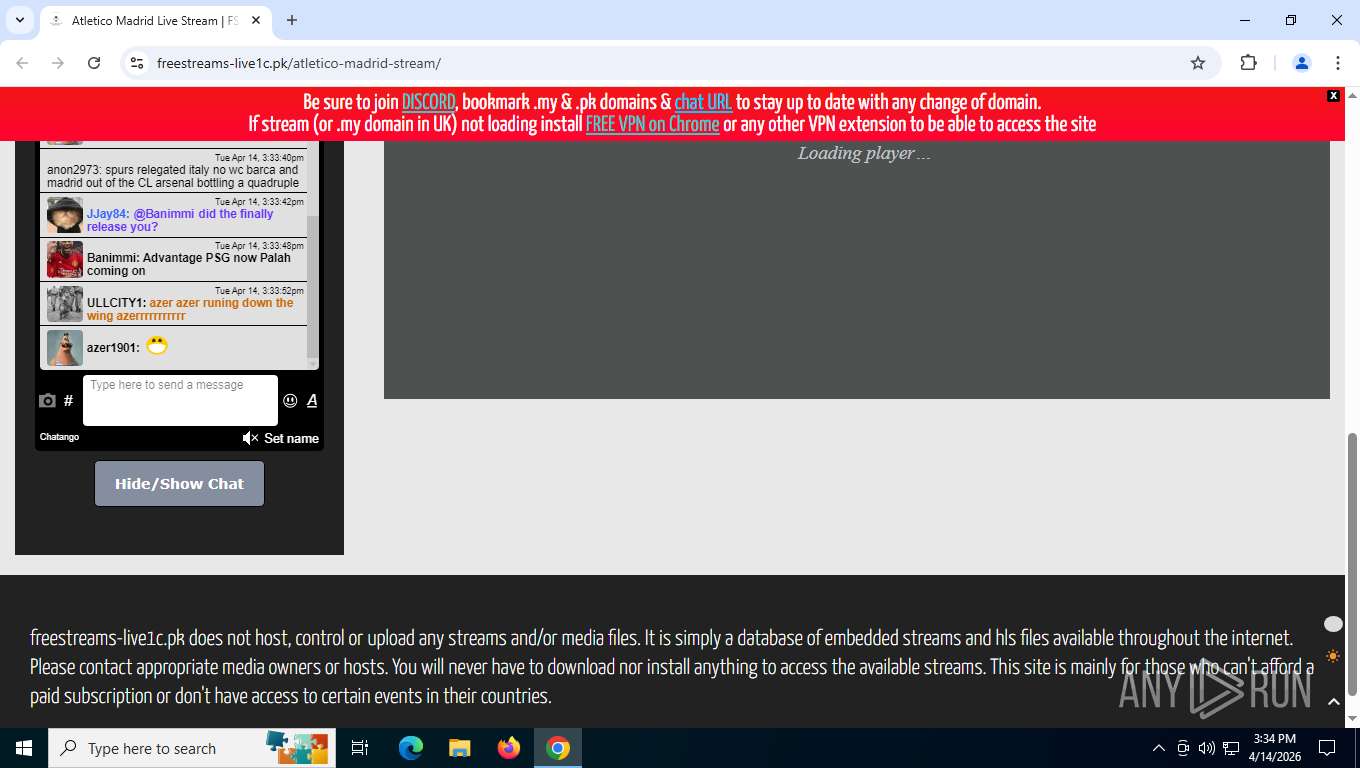
Task: Click the hashtag icon in chat
Action: (x=69, y=401)
